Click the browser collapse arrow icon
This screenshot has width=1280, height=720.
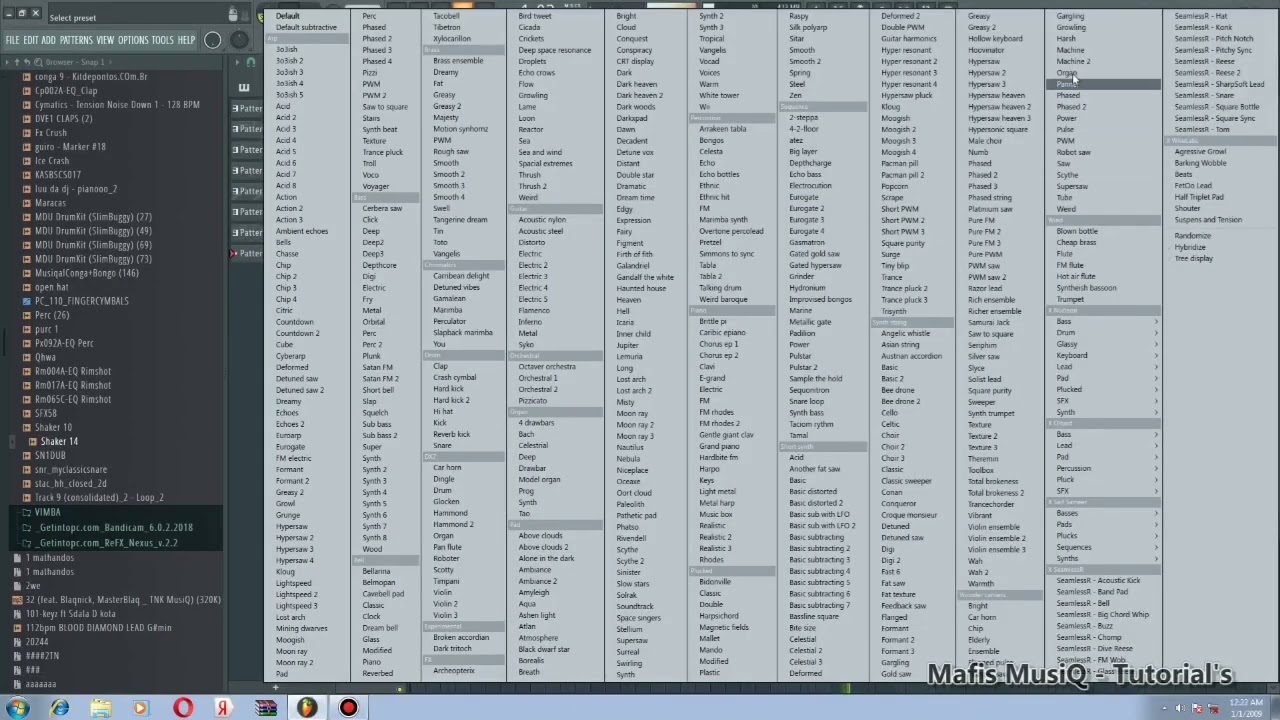[6, 62]
